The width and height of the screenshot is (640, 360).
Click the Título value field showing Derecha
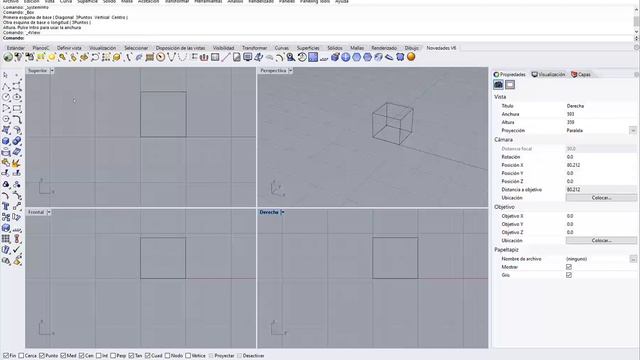coord(601,106)
